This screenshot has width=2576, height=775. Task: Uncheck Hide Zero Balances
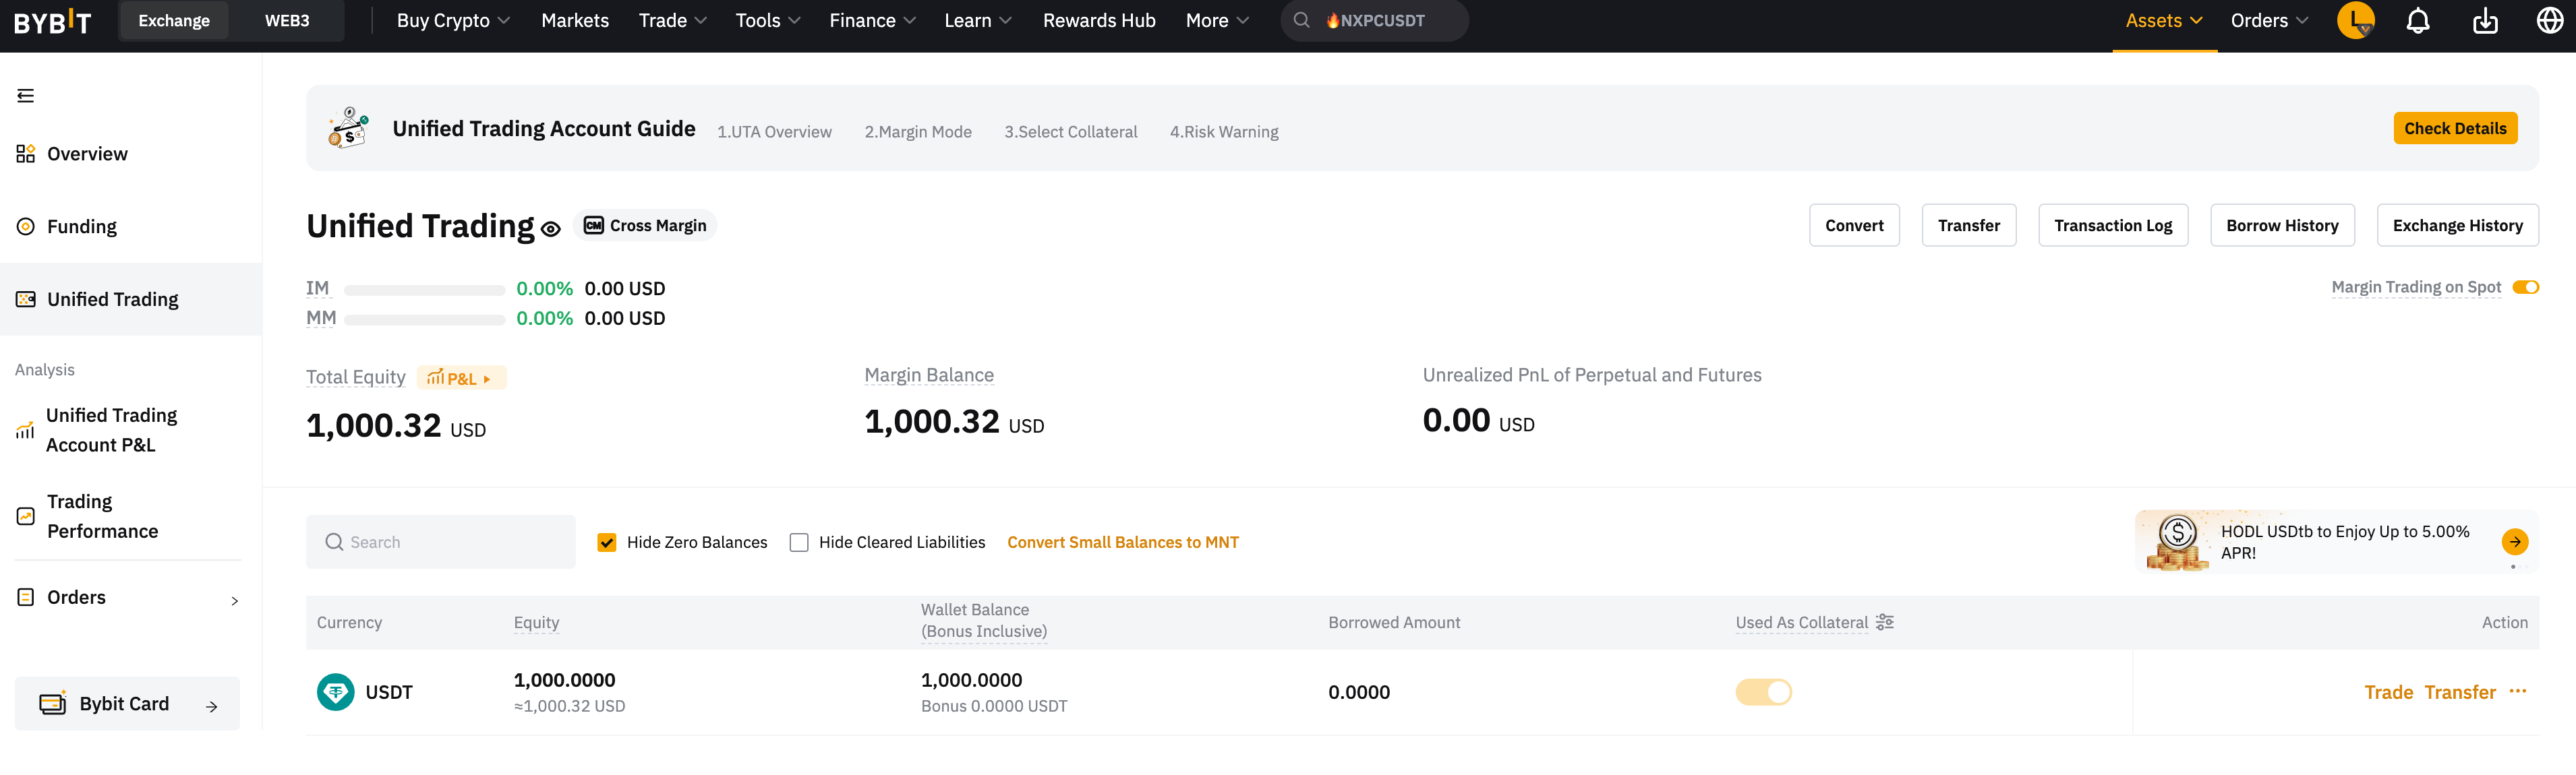(607, 543)
